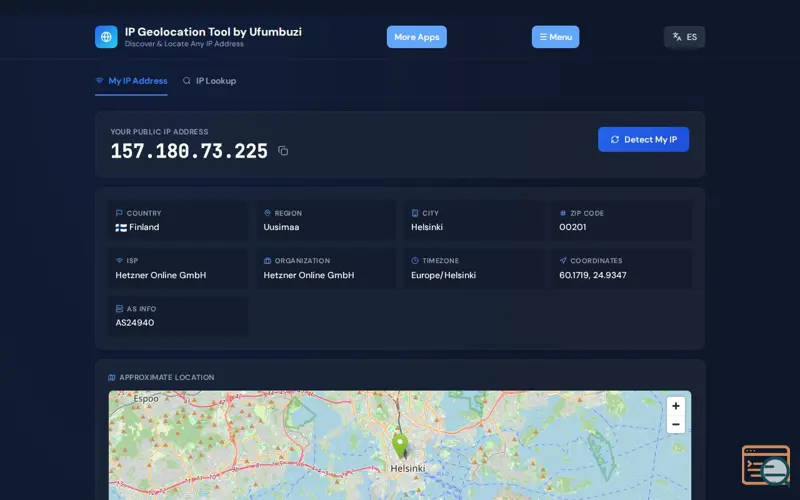Click the 157.180.73.225 IP address text
800x500 pixels.
pos(189,151)
